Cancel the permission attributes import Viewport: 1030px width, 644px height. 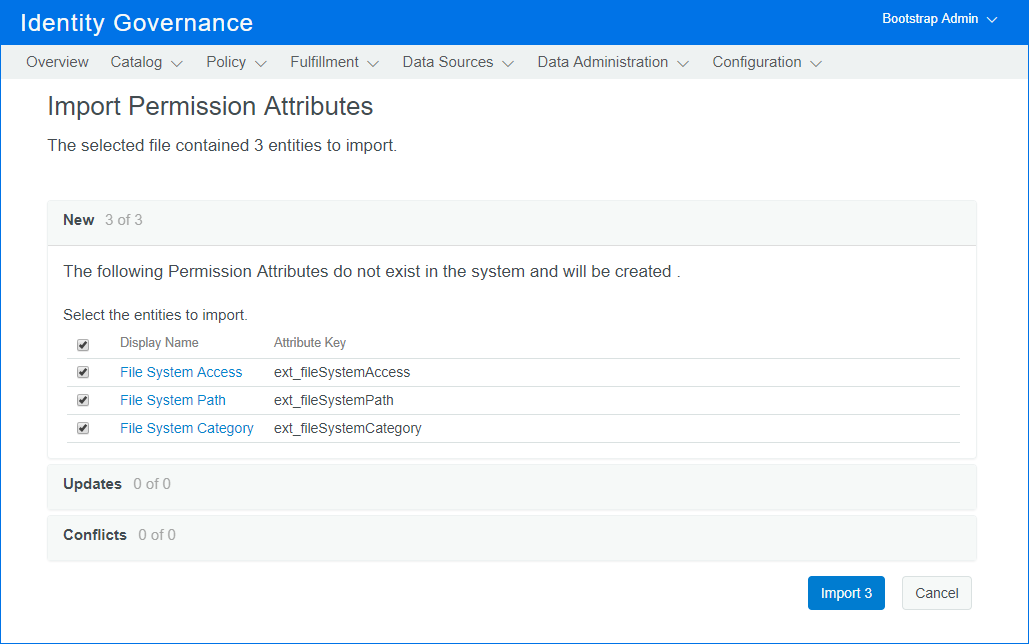(936, 593)
